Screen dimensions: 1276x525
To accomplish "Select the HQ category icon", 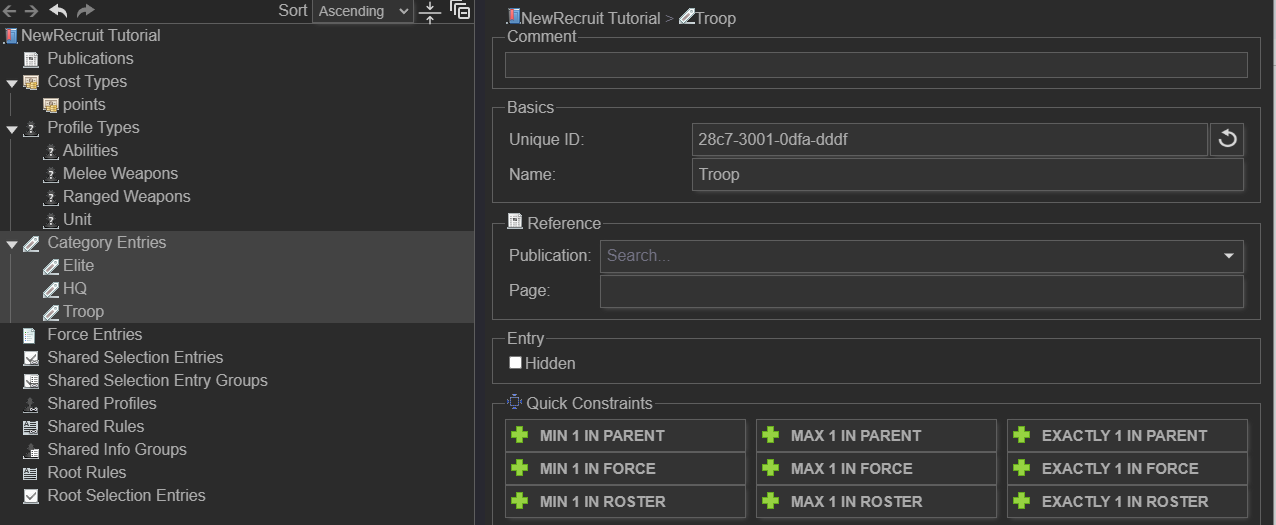I will click(x=51, y=289).
